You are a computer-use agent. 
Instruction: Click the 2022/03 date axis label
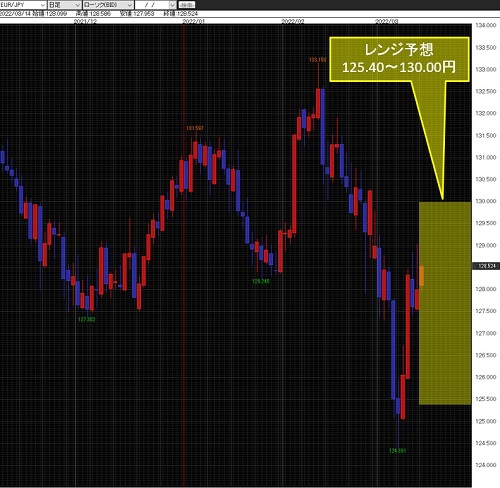tap(387, 21)
